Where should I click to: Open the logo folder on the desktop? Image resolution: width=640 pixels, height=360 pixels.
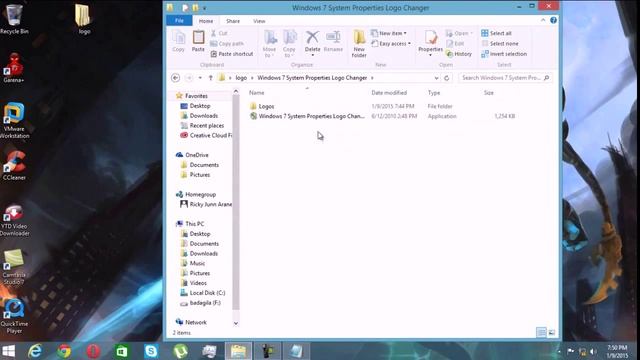83,19
